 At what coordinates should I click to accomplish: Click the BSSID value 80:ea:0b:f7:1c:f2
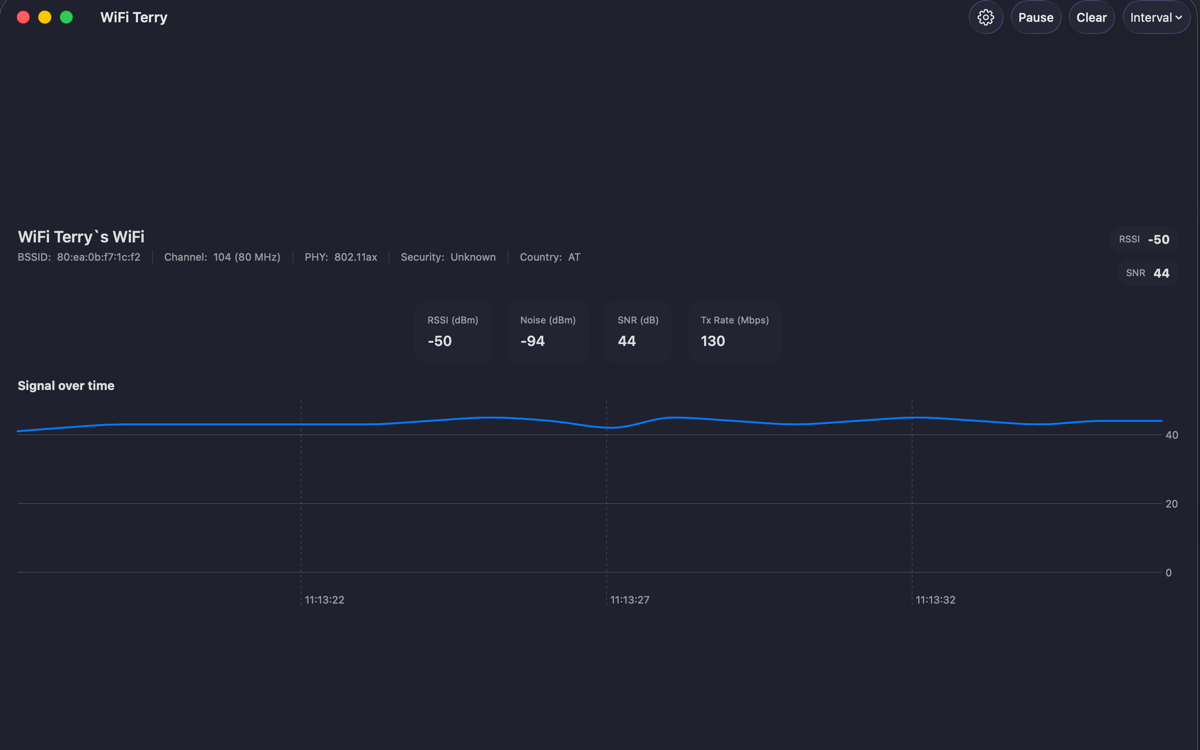(x=99, y=257)
